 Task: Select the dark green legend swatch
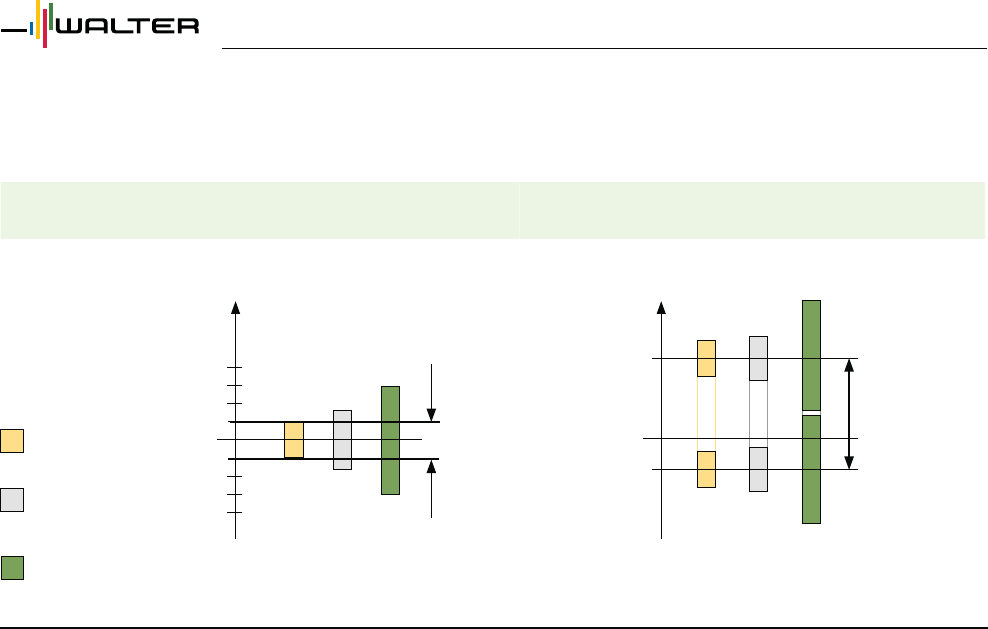pos(12,567)
